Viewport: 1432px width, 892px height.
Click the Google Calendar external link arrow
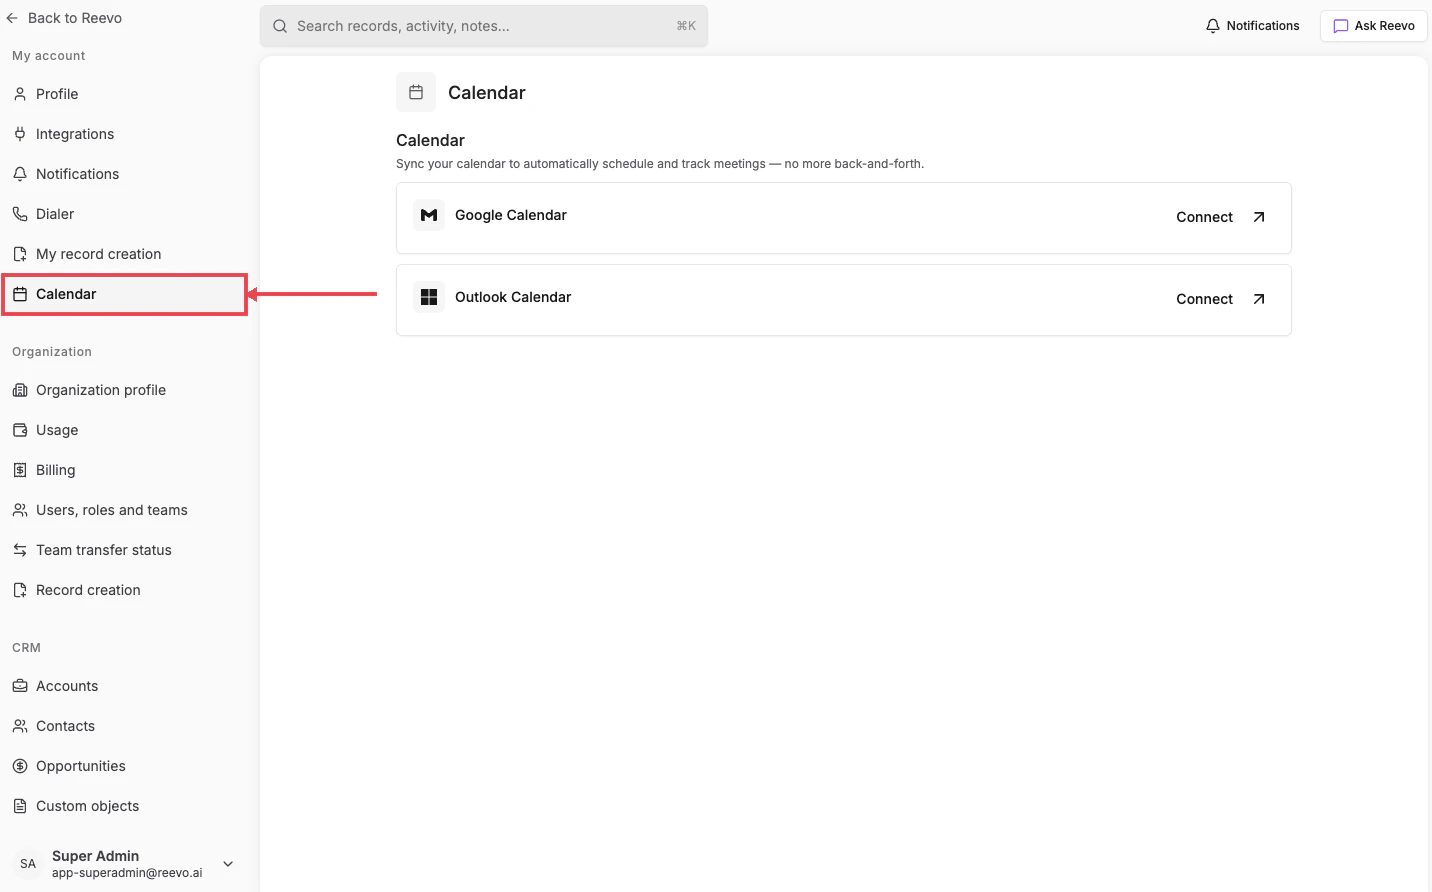coord(1259,217)
